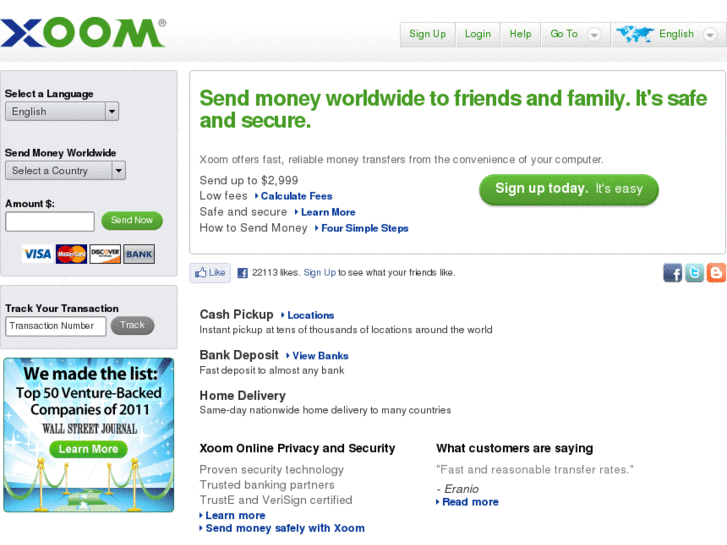Click the Visa card icon
The height and width of the screenshot is (545, 727).
(37, 254)
